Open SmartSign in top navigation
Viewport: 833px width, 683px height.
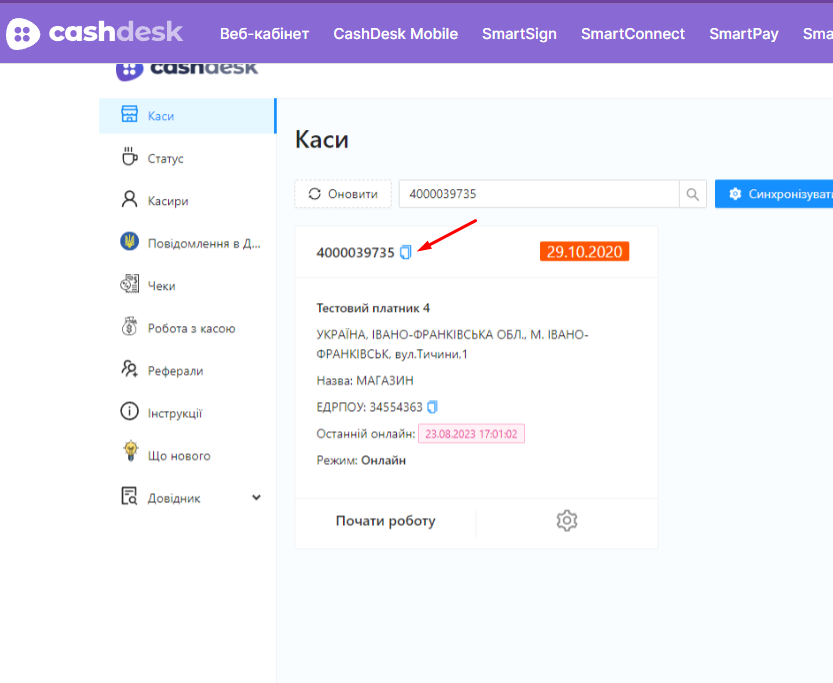[519, 34]
